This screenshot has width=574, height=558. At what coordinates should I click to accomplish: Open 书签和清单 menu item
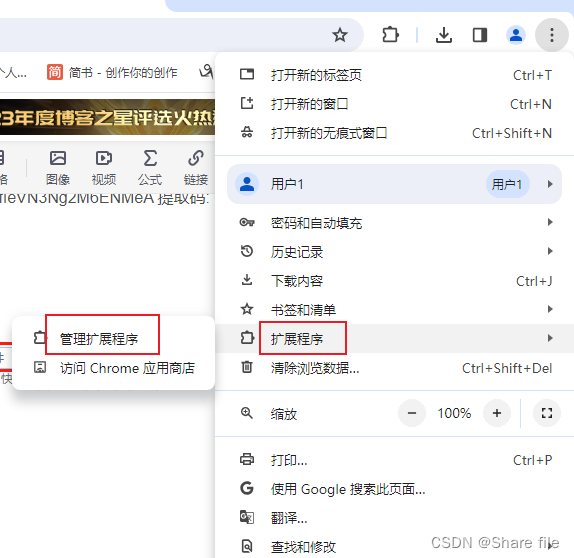[395, 310]
